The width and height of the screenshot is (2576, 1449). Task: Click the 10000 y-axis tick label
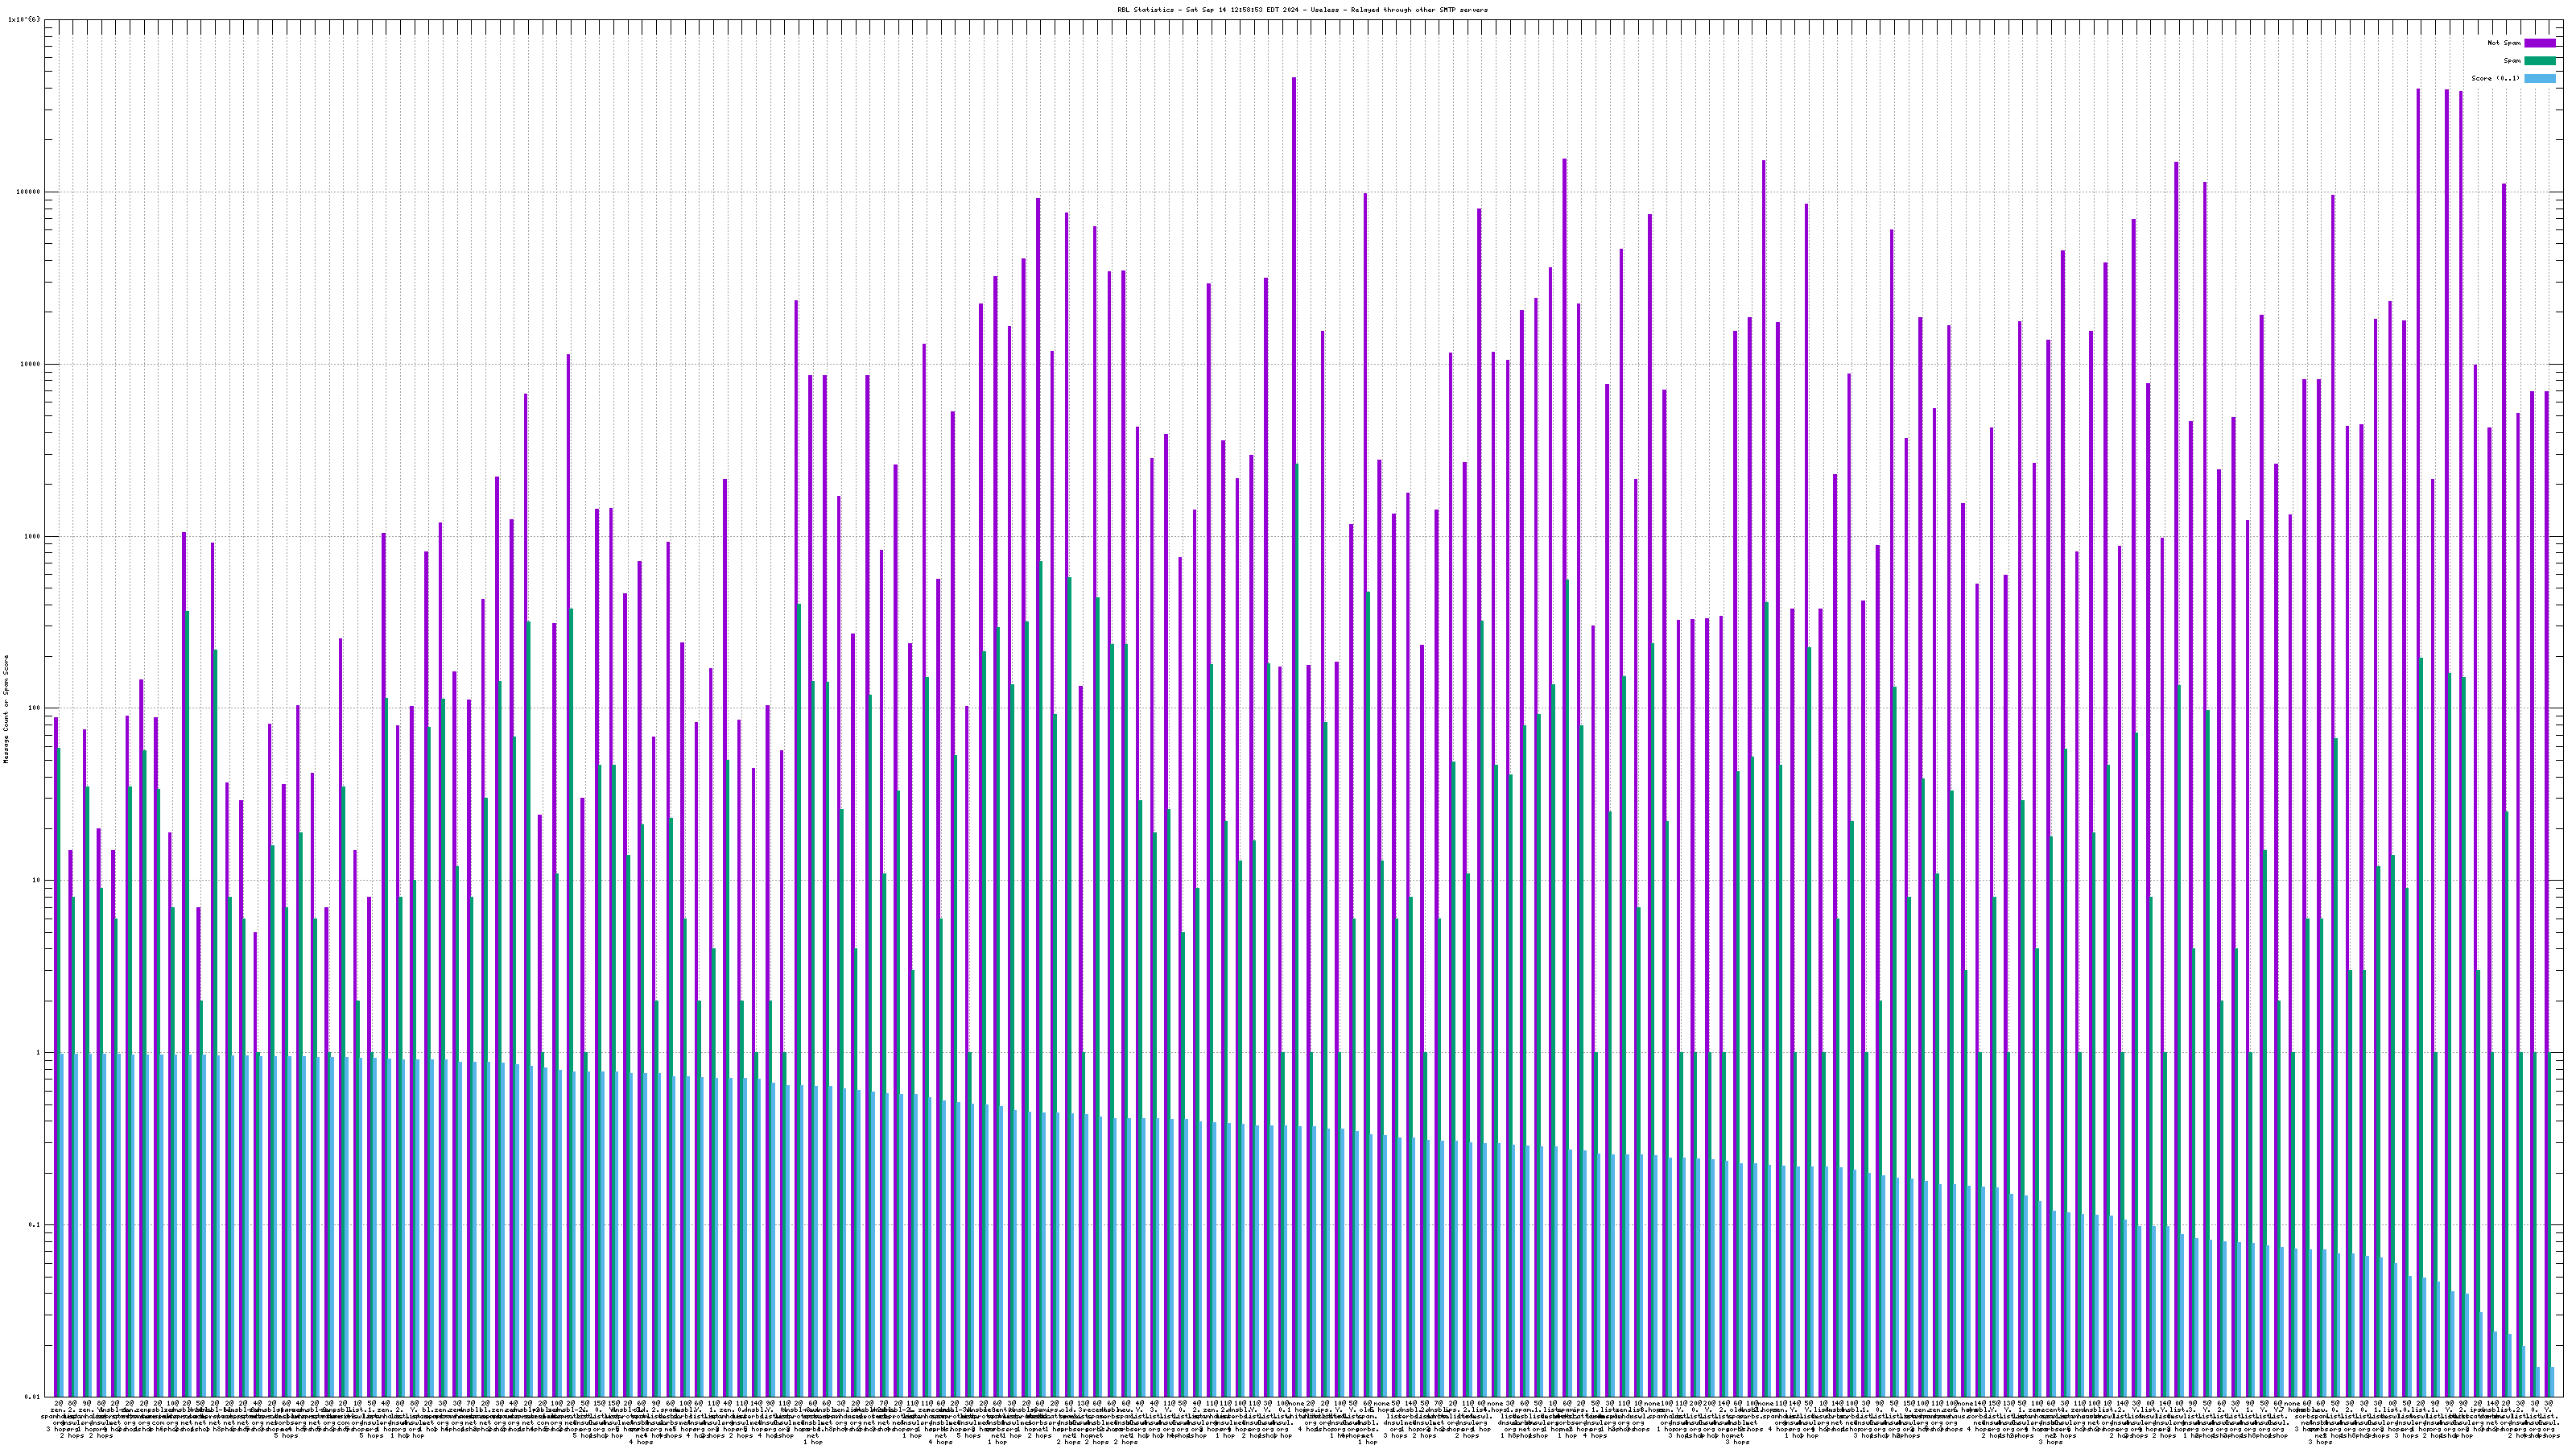click(x=30, y=364)
